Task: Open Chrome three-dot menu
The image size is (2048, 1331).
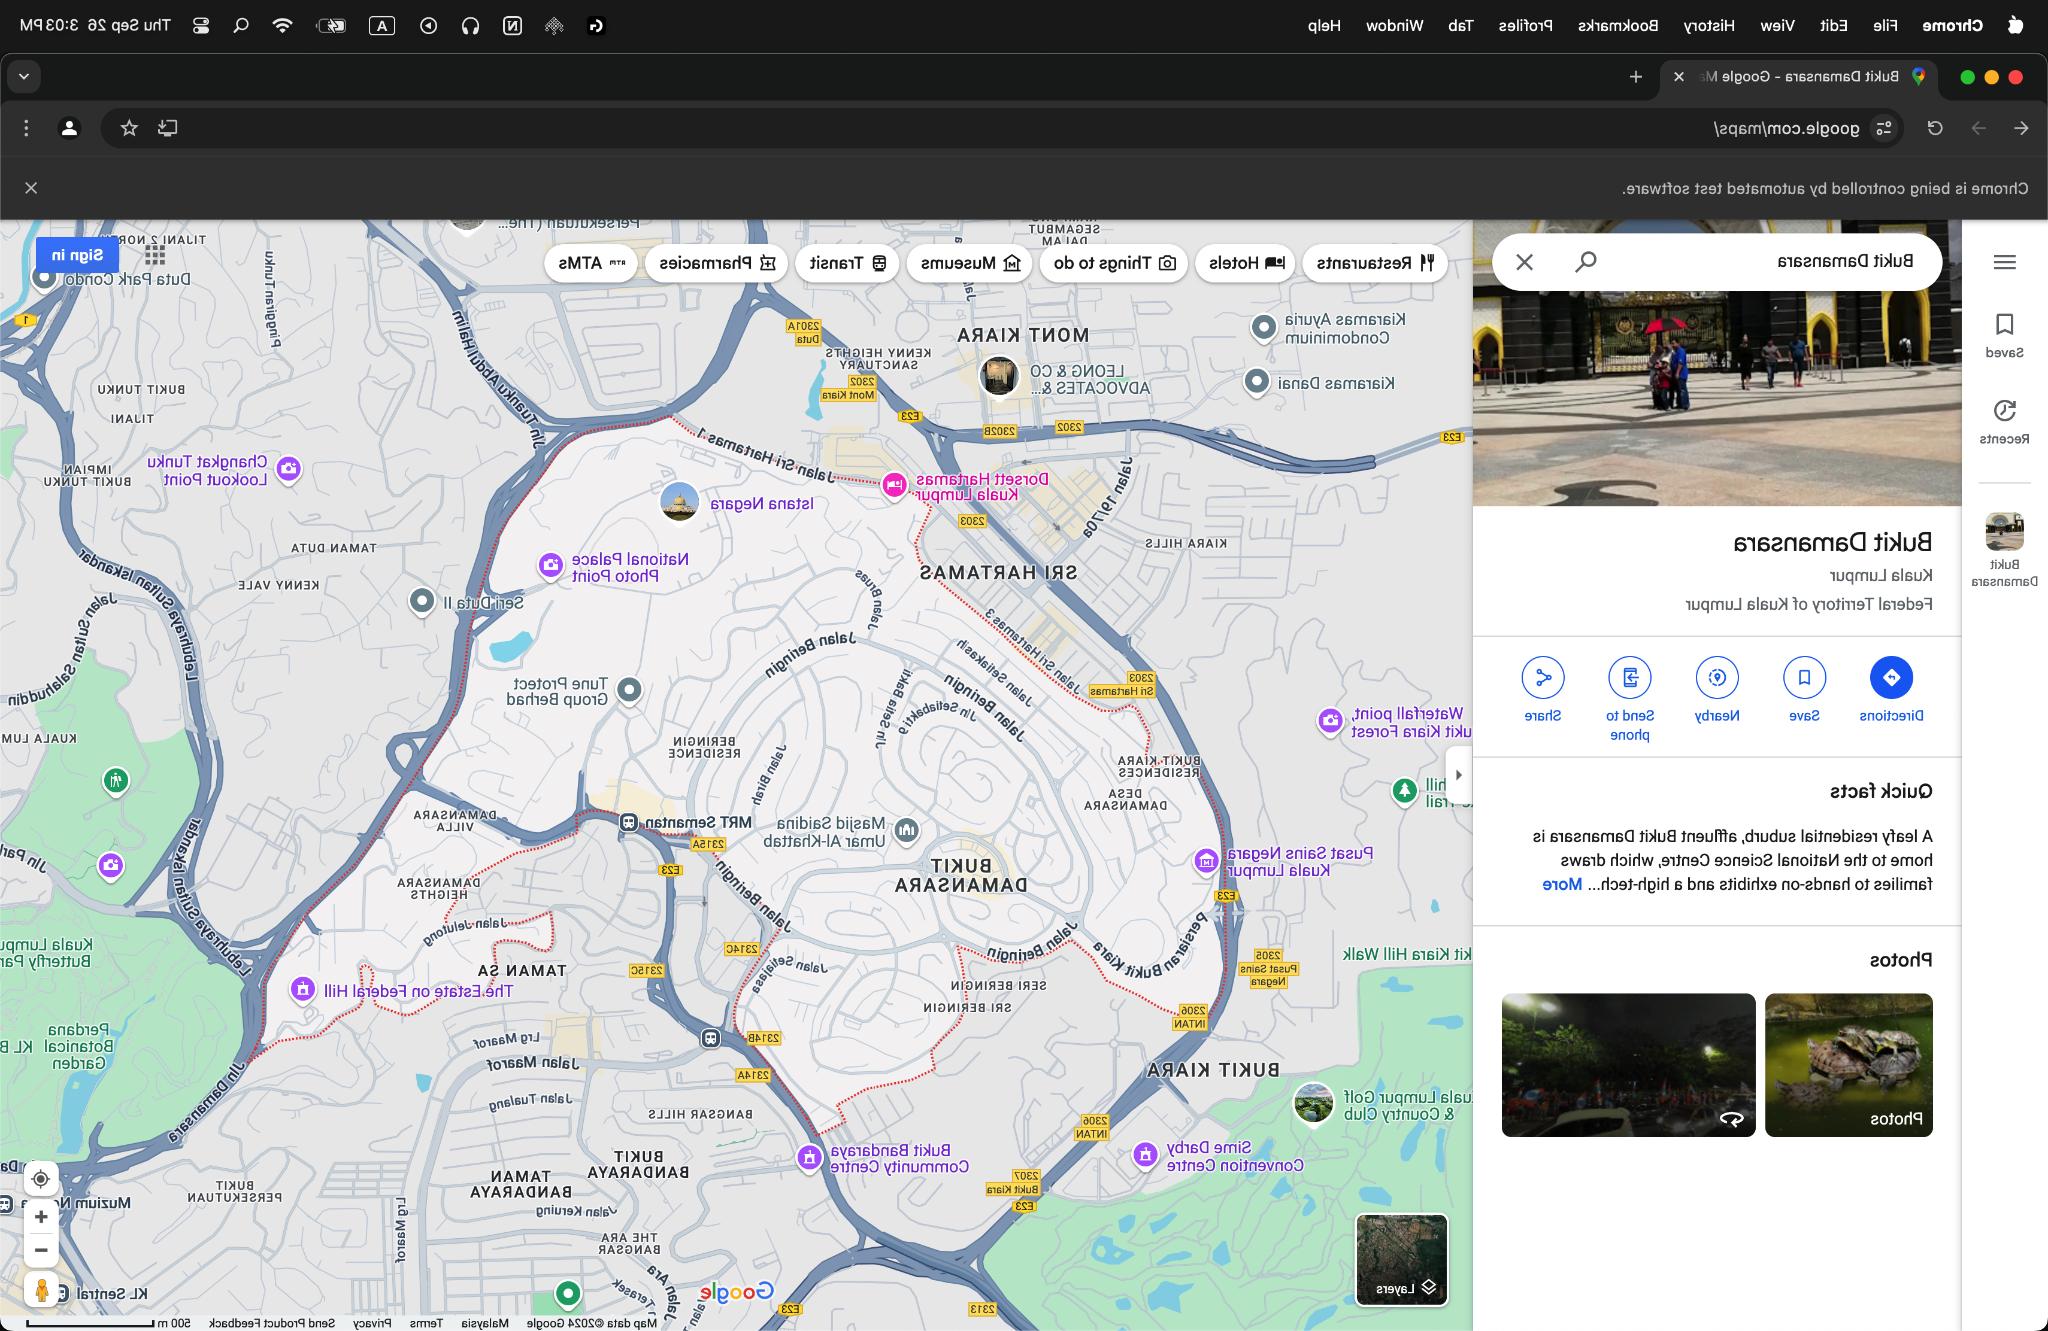Action: point(27,128)
